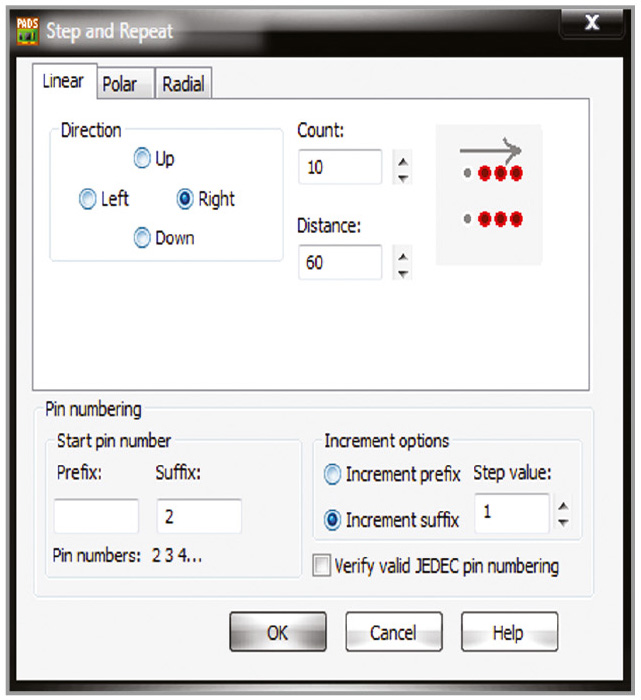
Task: Open Help for Step and Repeat
Action: tap(508, 632)
